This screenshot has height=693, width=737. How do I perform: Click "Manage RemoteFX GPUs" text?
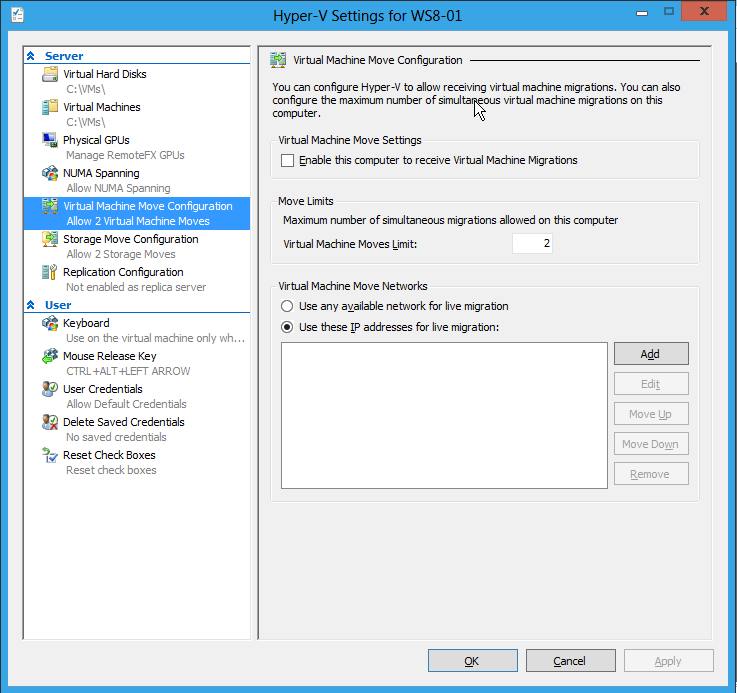tap(125, 155)
